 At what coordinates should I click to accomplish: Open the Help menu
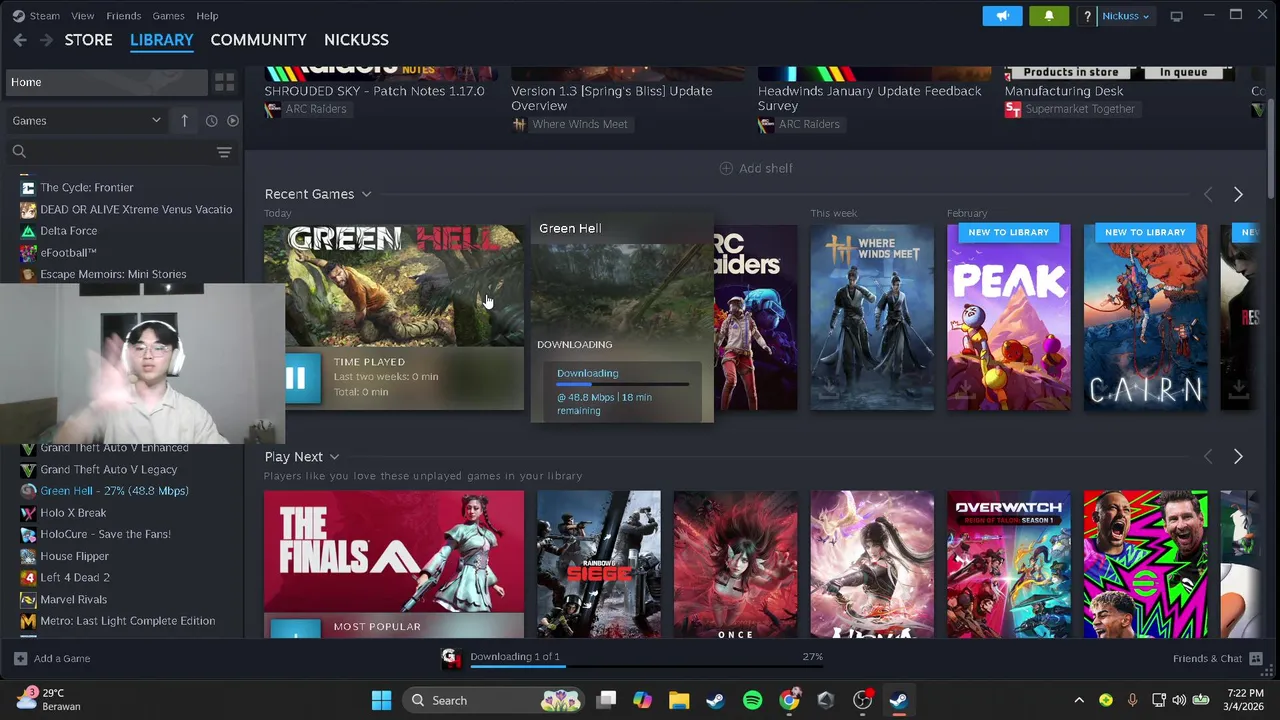(207, 16)
